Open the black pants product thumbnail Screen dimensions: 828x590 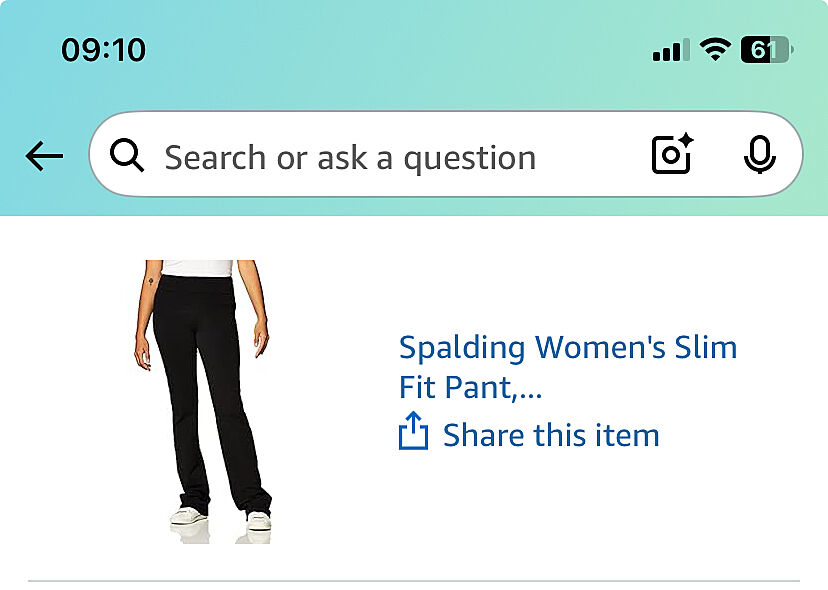pyautogui.click(x=203, y=398)
